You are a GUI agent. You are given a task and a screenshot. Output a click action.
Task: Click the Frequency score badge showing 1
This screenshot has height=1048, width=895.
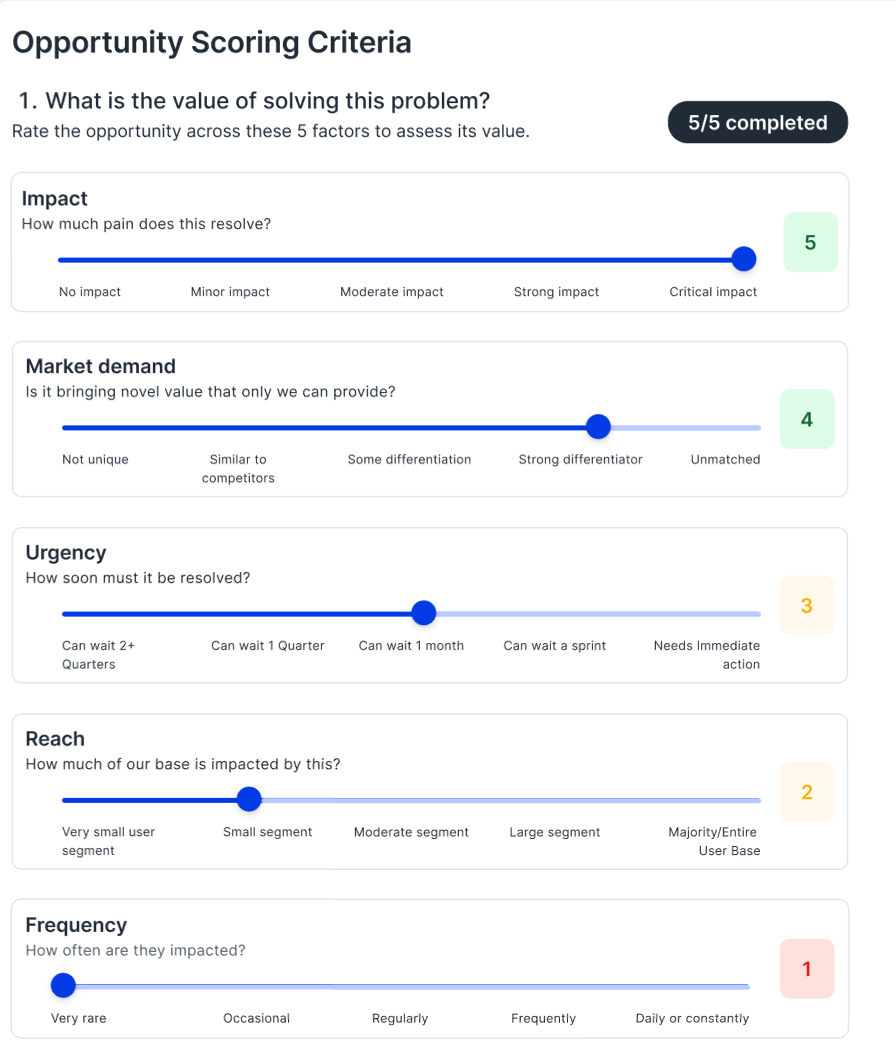[x=806, y=968]
